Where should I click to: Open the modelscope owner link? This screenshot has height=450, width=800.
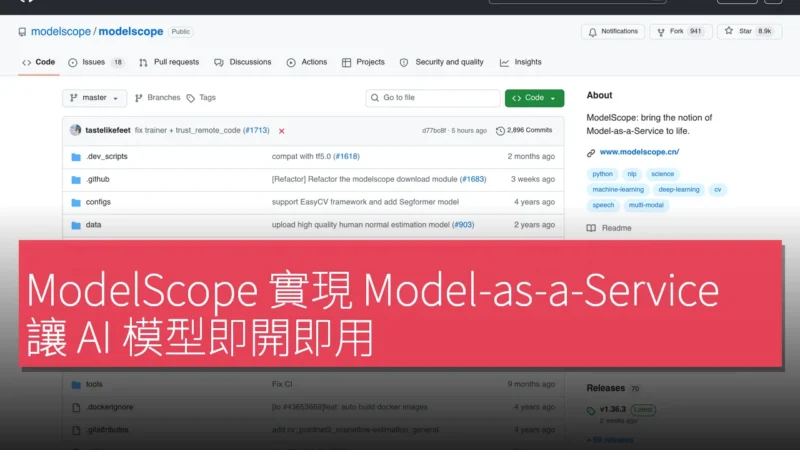[x=61, y=32]
